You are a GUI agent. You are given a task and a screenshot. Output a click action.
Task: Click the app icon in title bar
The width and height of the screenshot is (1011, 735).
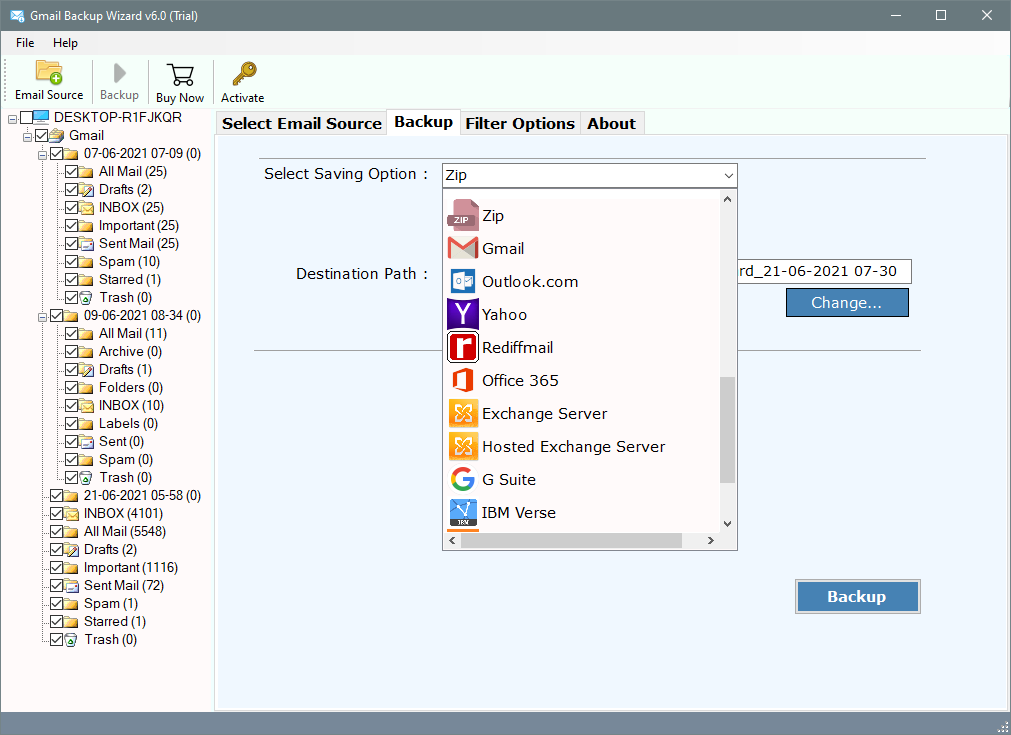(17, 15)
